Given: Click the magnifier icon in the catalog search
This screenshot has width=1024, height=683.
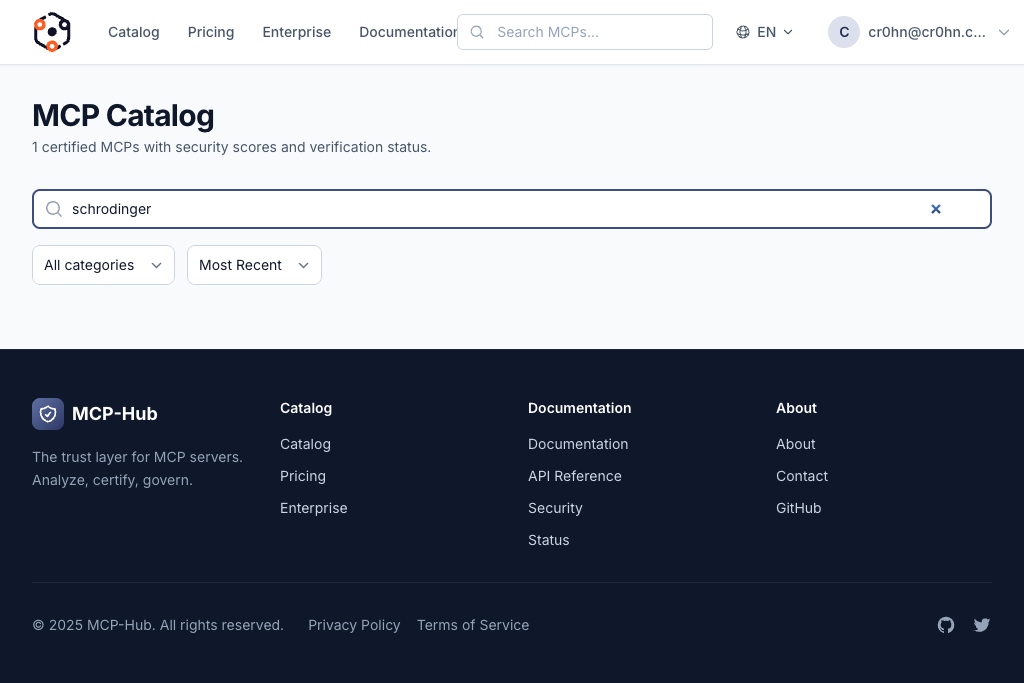Looking at the screenshot, I should pyautogui.click(x=54, y=209).
